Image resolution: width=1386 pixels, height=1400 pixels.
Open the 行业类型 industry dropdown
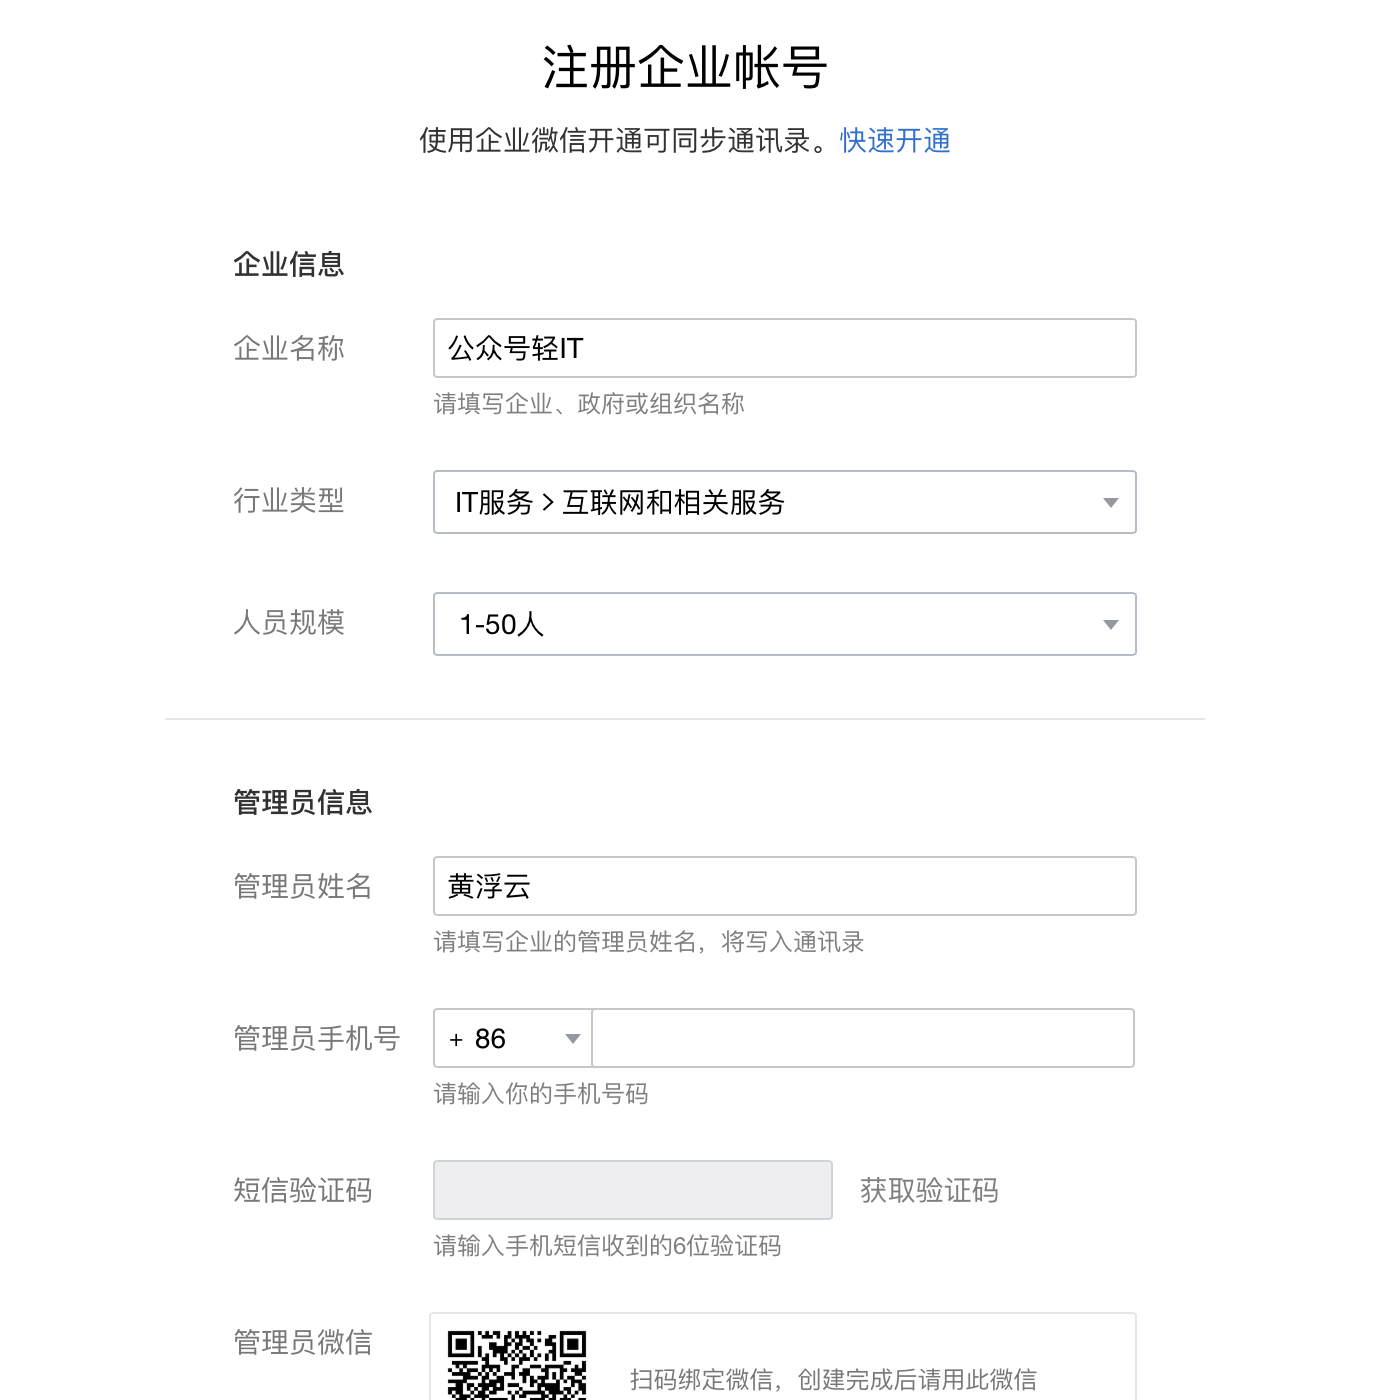tap(785, 503)
